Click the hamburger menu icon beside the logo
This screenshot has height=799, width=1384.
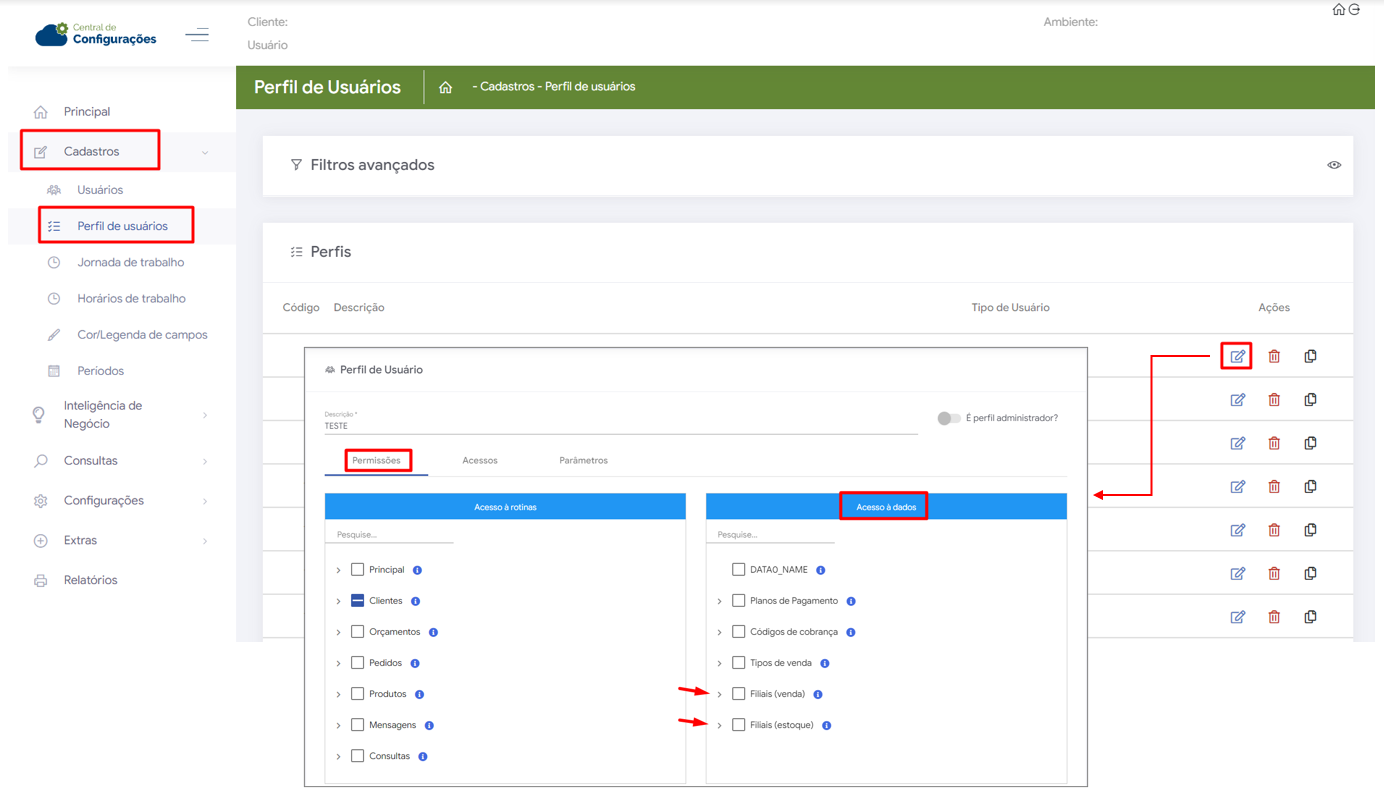(x=197, y=35)
